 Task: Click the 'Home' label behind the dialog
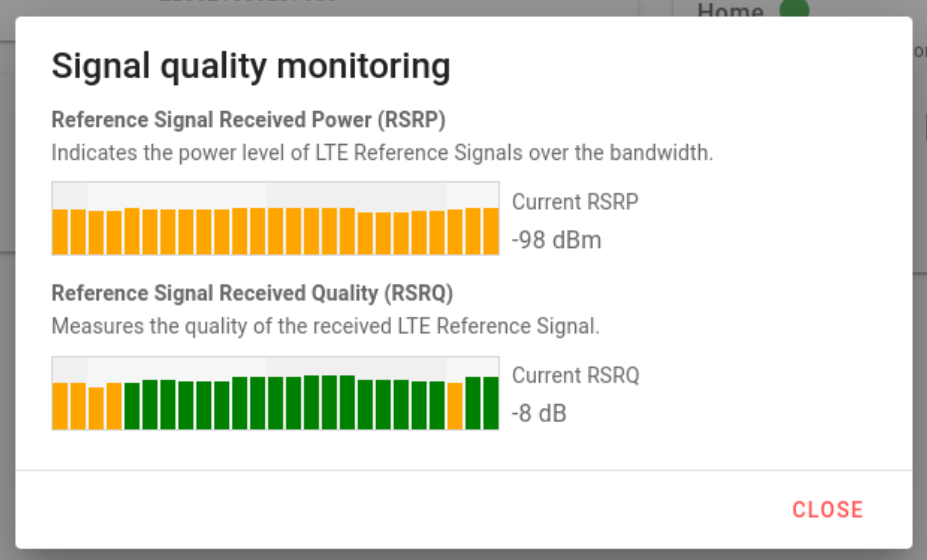click(x=730, y=11)
